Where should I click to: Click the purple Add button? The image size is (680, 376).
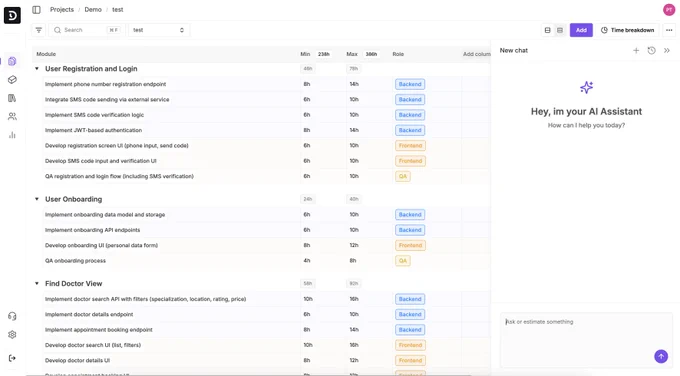coord(581,30)
